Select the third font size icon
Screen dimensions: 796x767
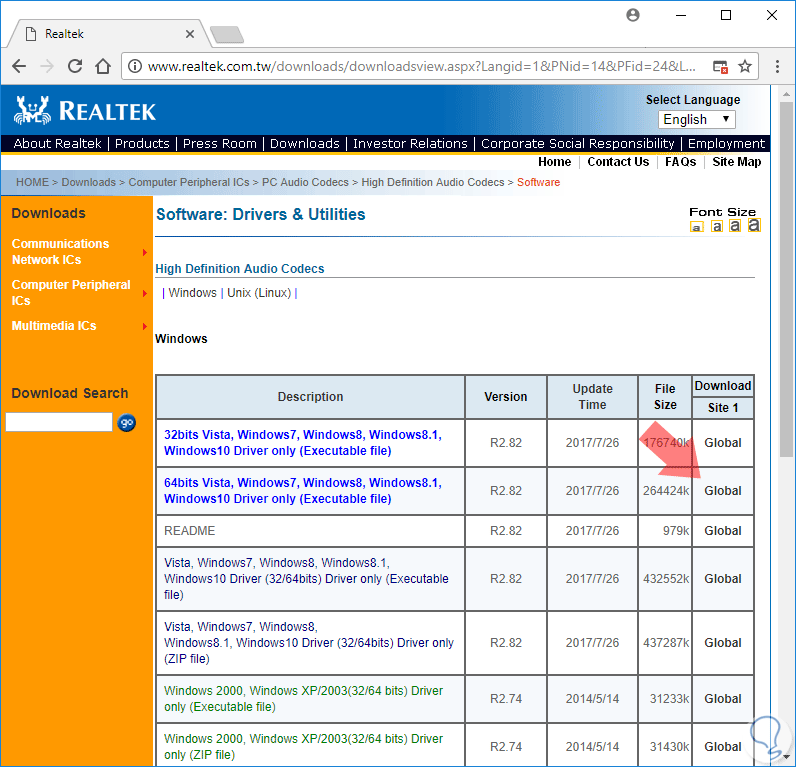(735, 225)
